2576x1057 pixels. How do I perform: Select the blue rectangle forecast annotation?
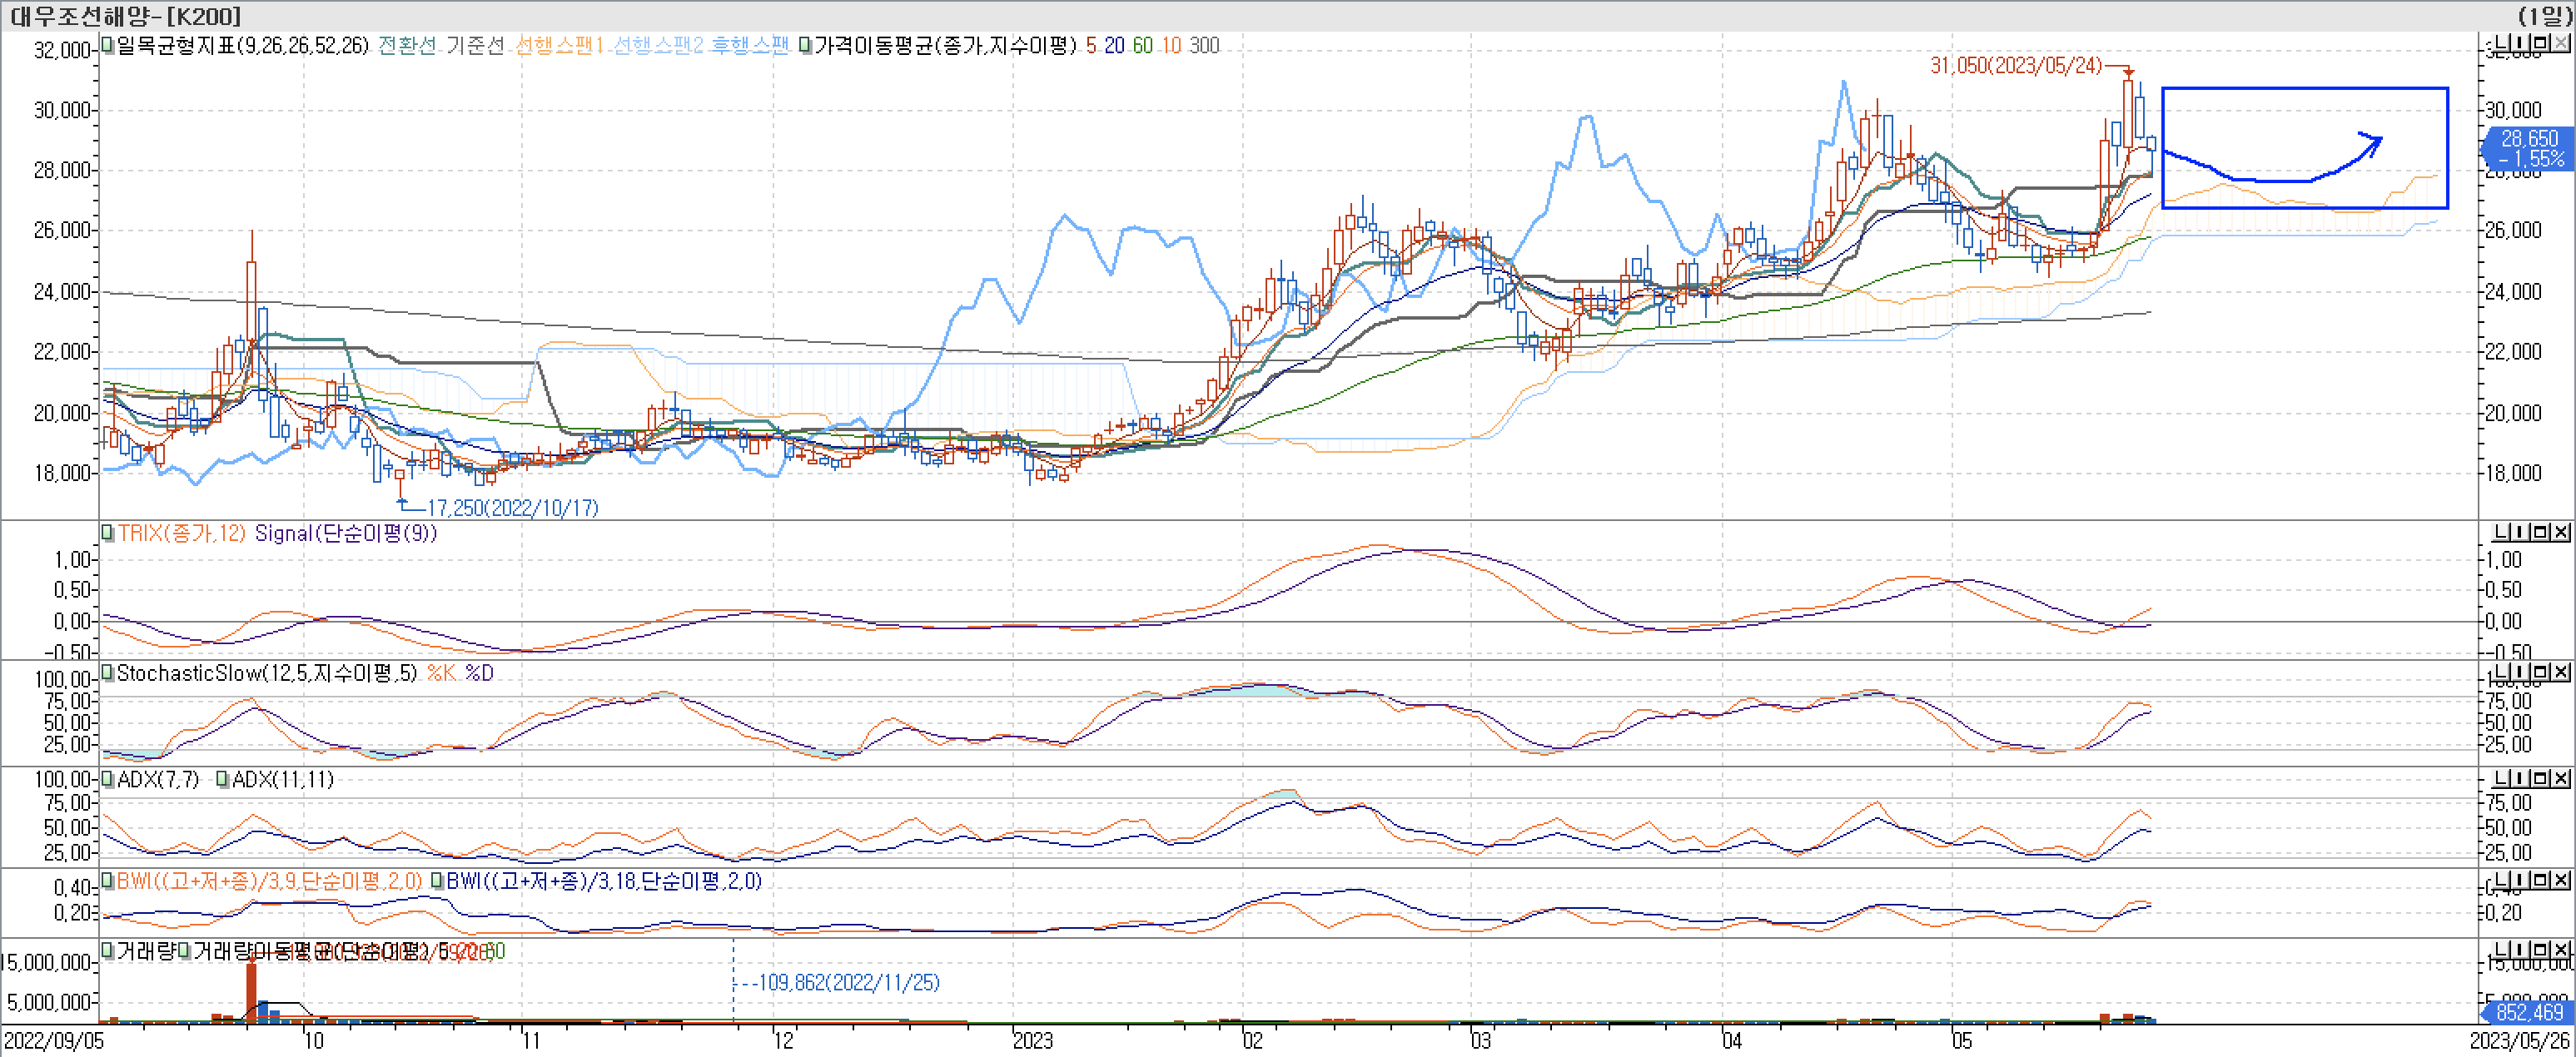(x=2304, y=89)
